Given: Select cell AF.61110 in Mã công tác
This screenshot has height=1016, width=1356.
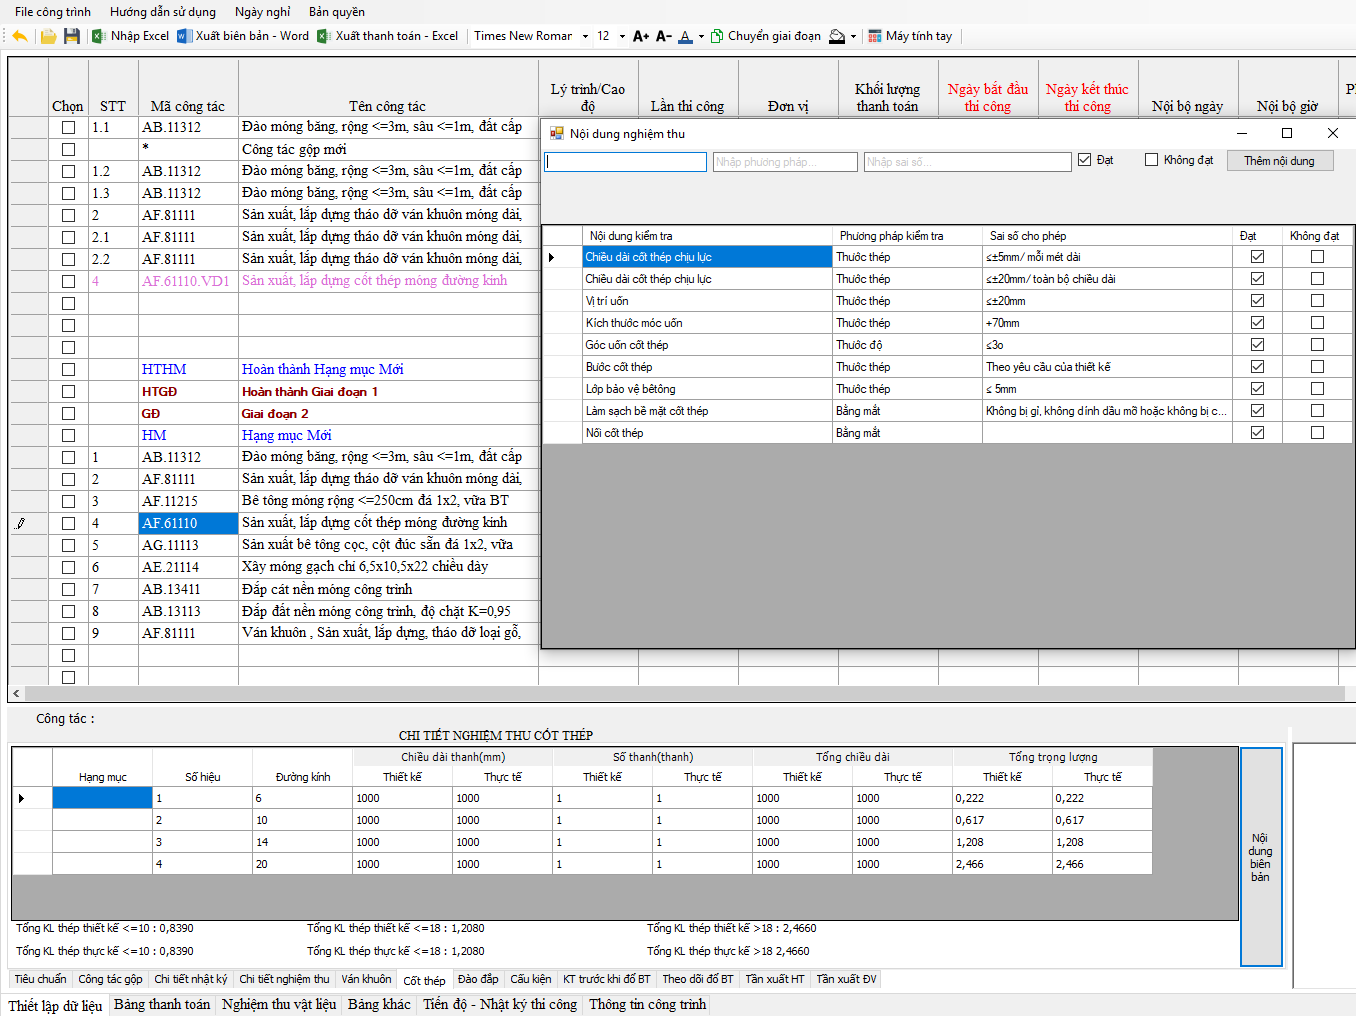Looking at the screenshot, I should (x=188, y=523).
